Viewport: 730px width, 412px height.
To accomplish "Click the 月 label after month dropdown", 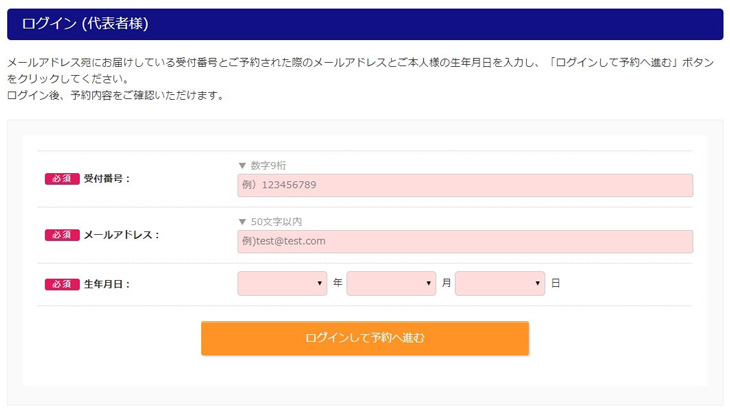I will coord(446,284).
